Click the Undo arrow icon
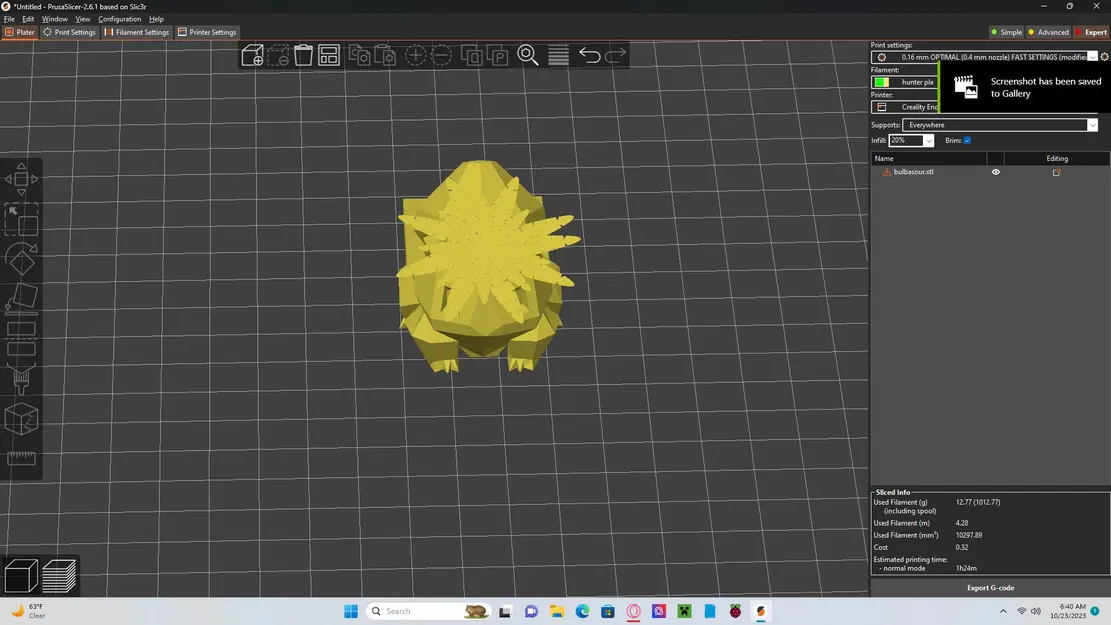This screenshot has height=625, width=1111. pyautogui.click(x=590, y=55)
